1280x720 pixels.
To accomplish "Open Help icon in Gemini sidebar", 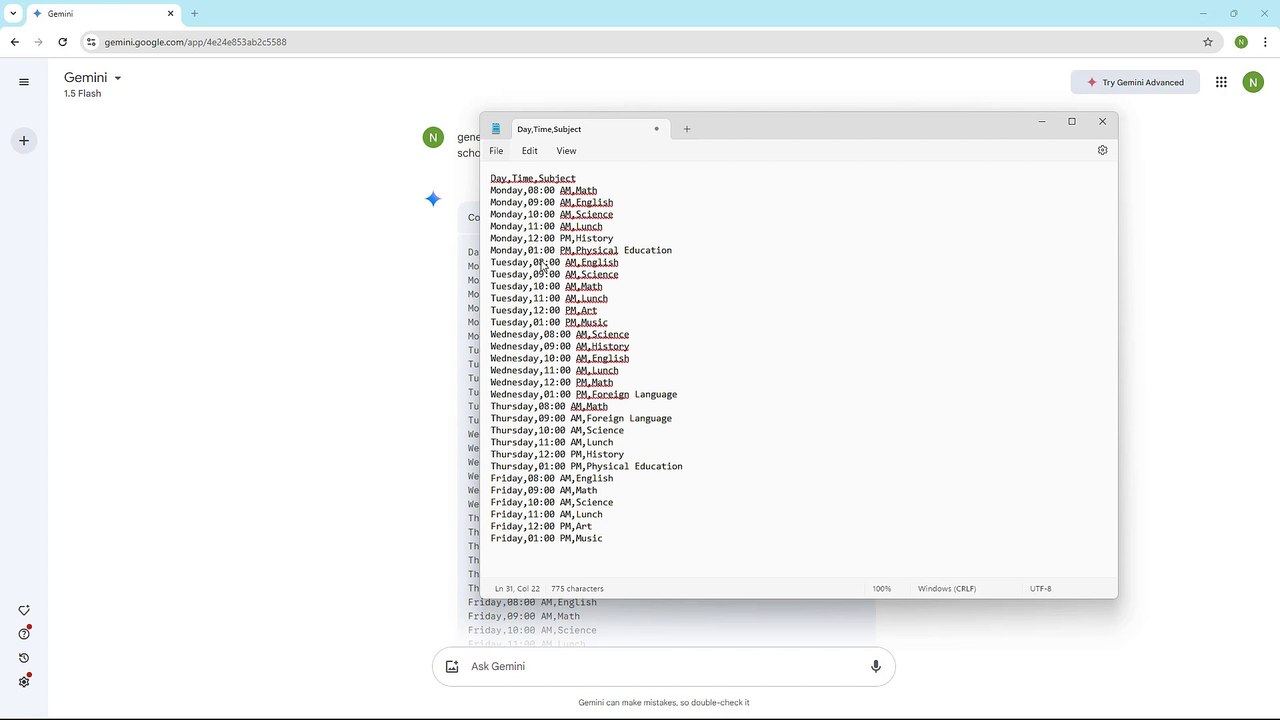I will (x=24, y=634).
